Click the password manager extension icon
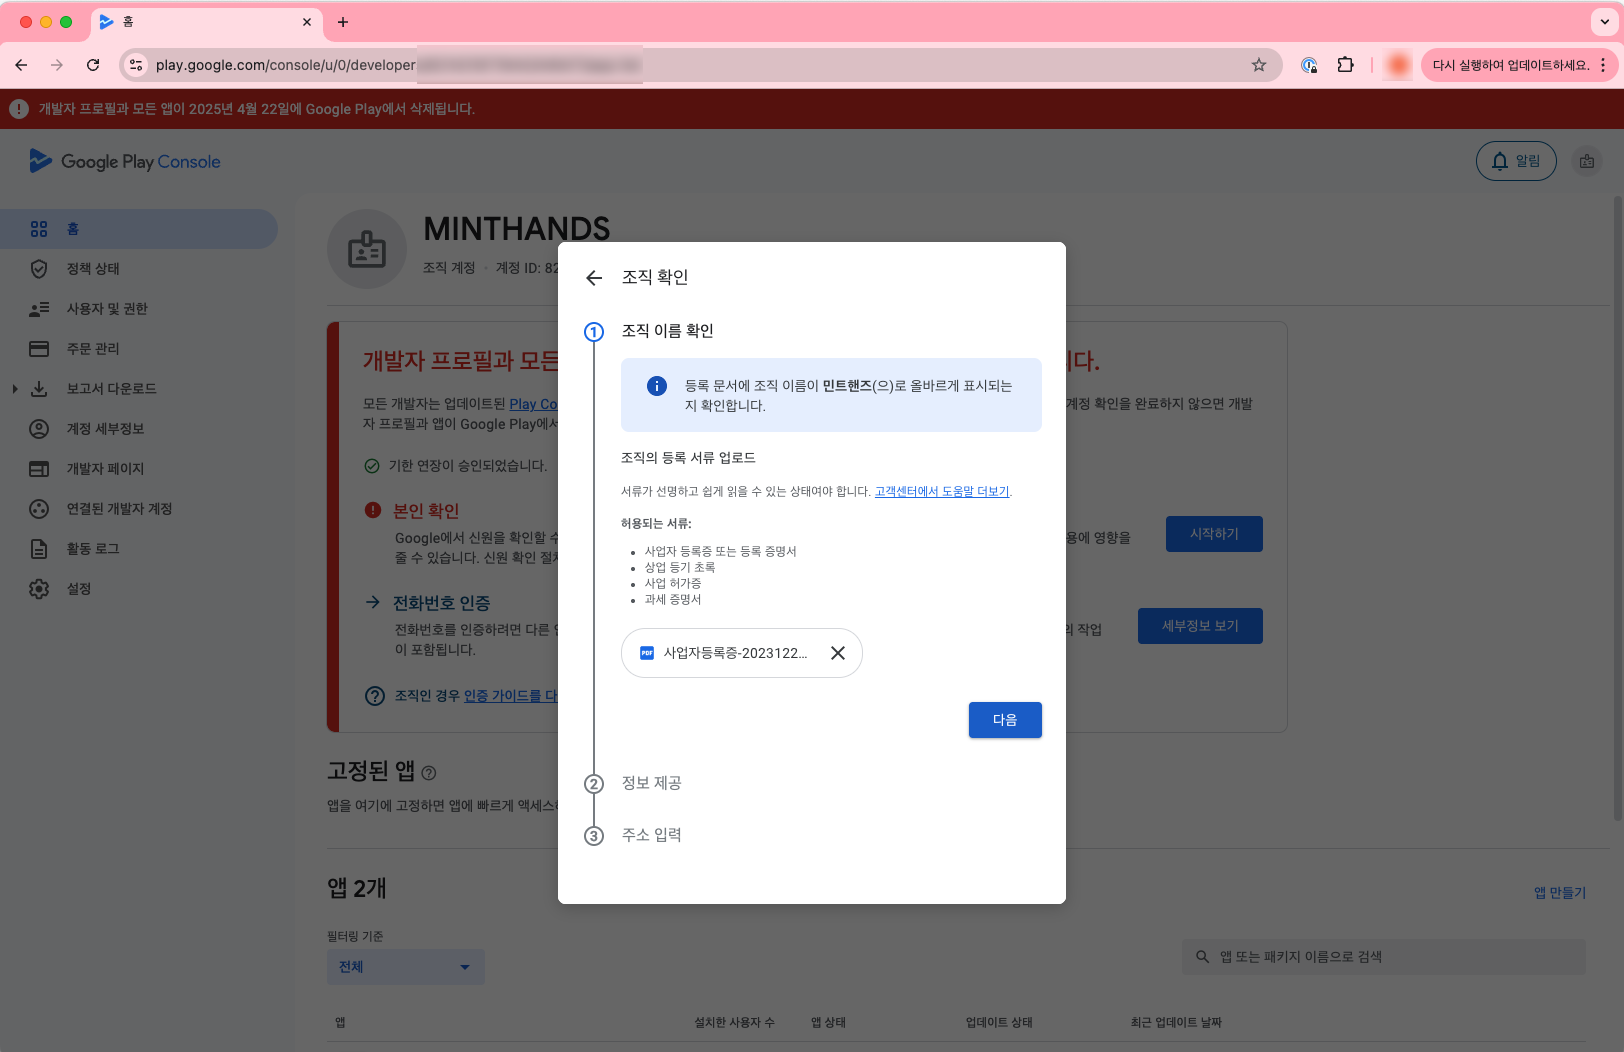This screenshot has width=1624, height=1052. (1309, 65)
